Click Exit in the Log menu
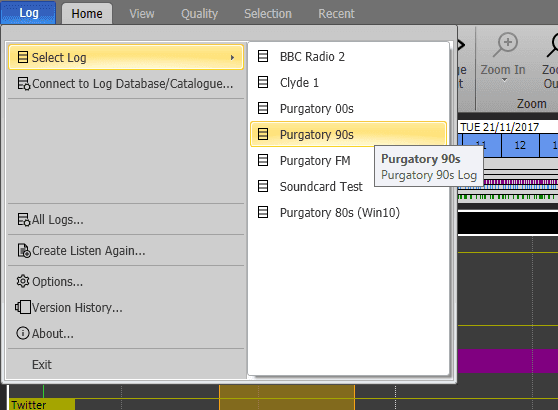Screen dimensions: 558x410 42,364
